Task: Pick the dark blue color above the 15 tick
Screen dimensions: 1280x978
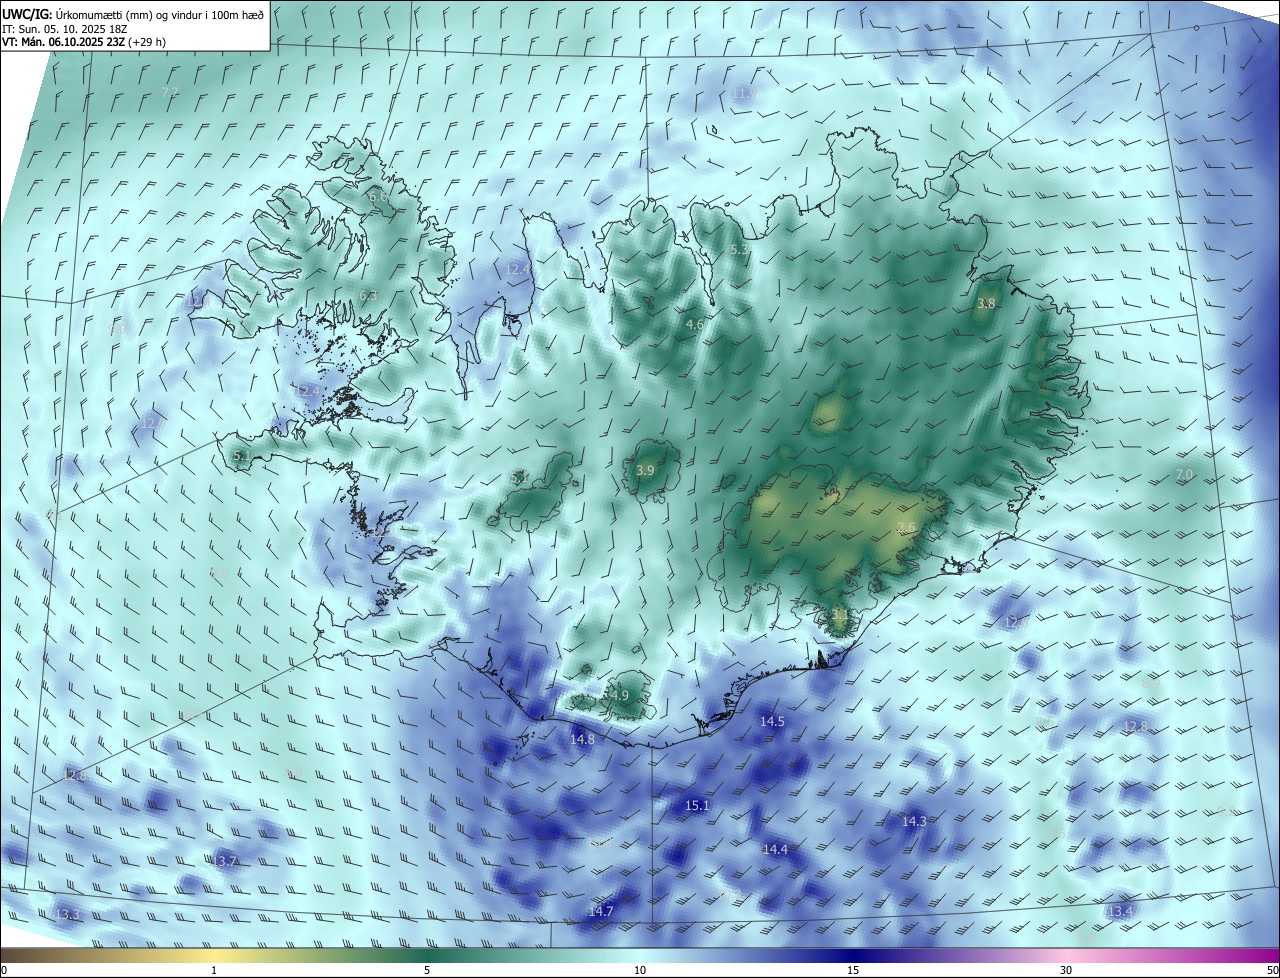Action: [x=853, y=955]
